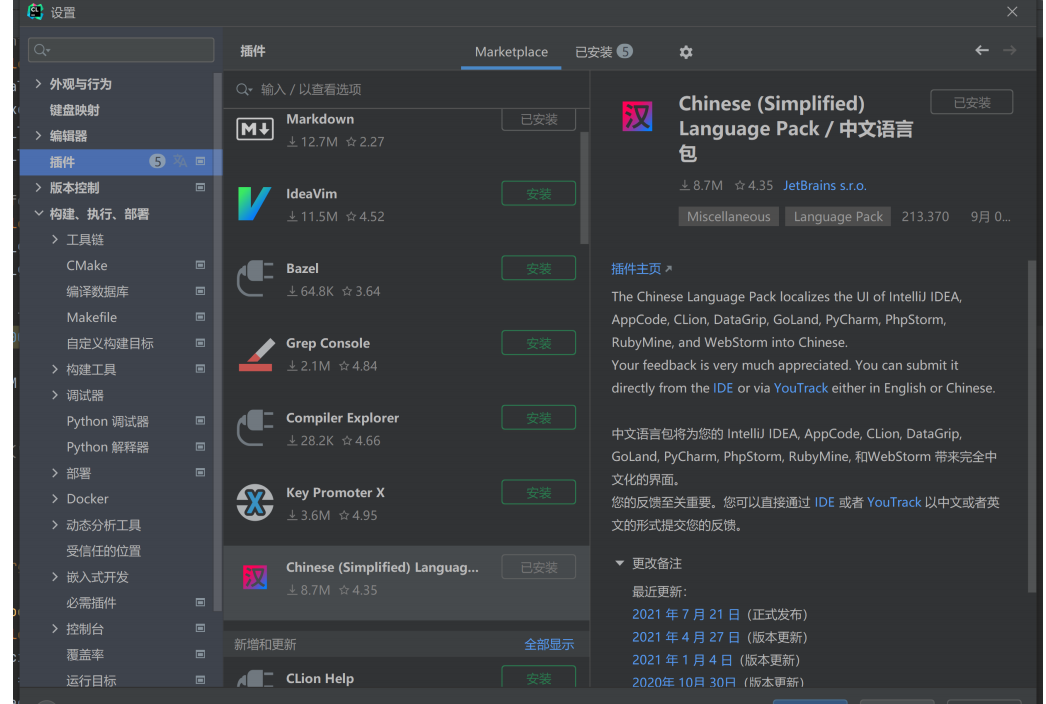This screenshot has width=1046, height=704.
Task: Click 全部显示 link for new and updated
Action: [549, 644]
